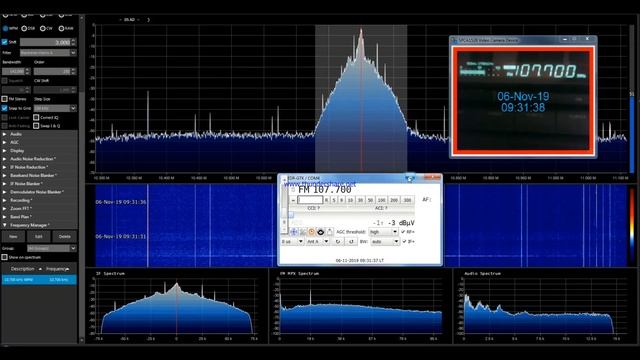This screenshot has width=640, height=360.
Task: Select the highlighted WFM frequency entry row
Action: tap(39, 280)
